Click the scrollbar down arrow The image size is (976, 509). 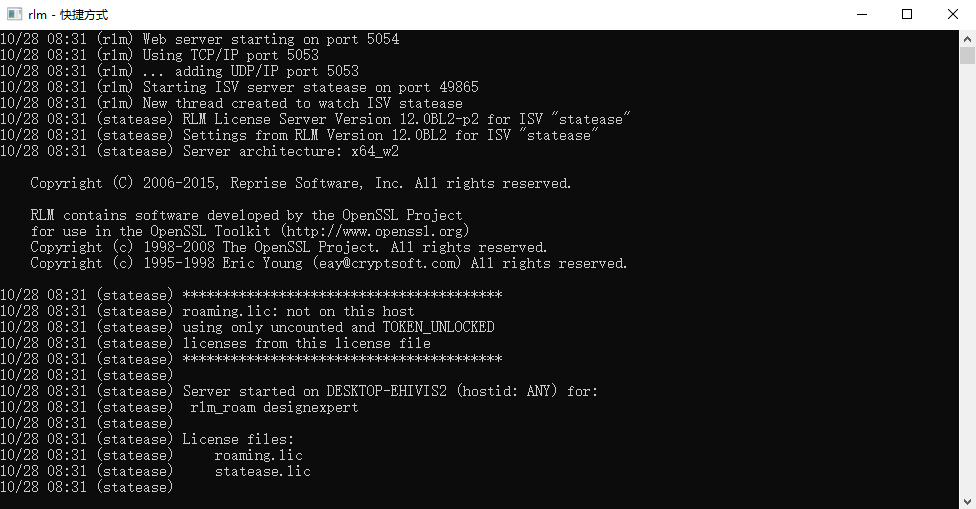click(x=968, y=500)
